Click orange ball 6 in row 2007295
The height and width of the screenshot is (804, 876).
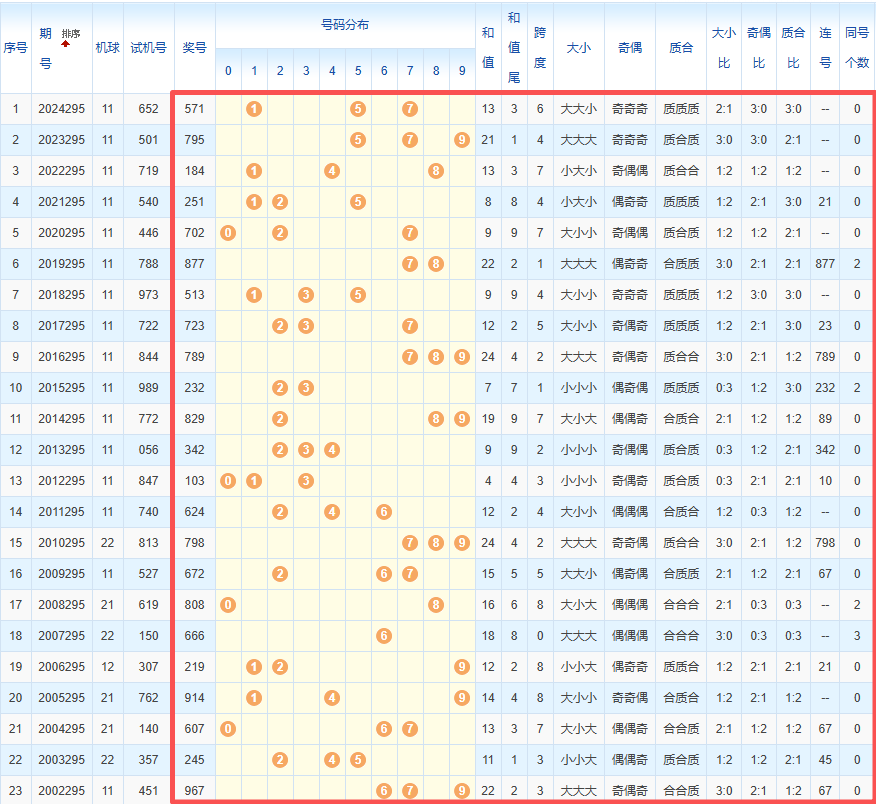click(383, 636)
